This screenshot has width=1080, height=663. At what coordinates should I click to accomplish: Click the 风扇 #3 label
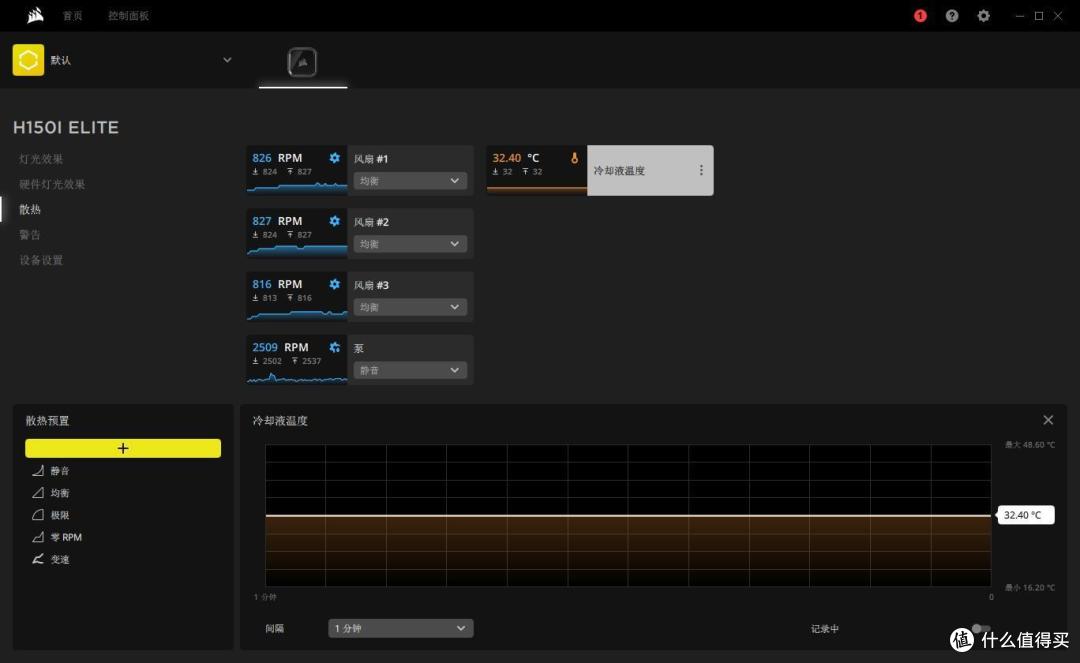click(371, 286)
